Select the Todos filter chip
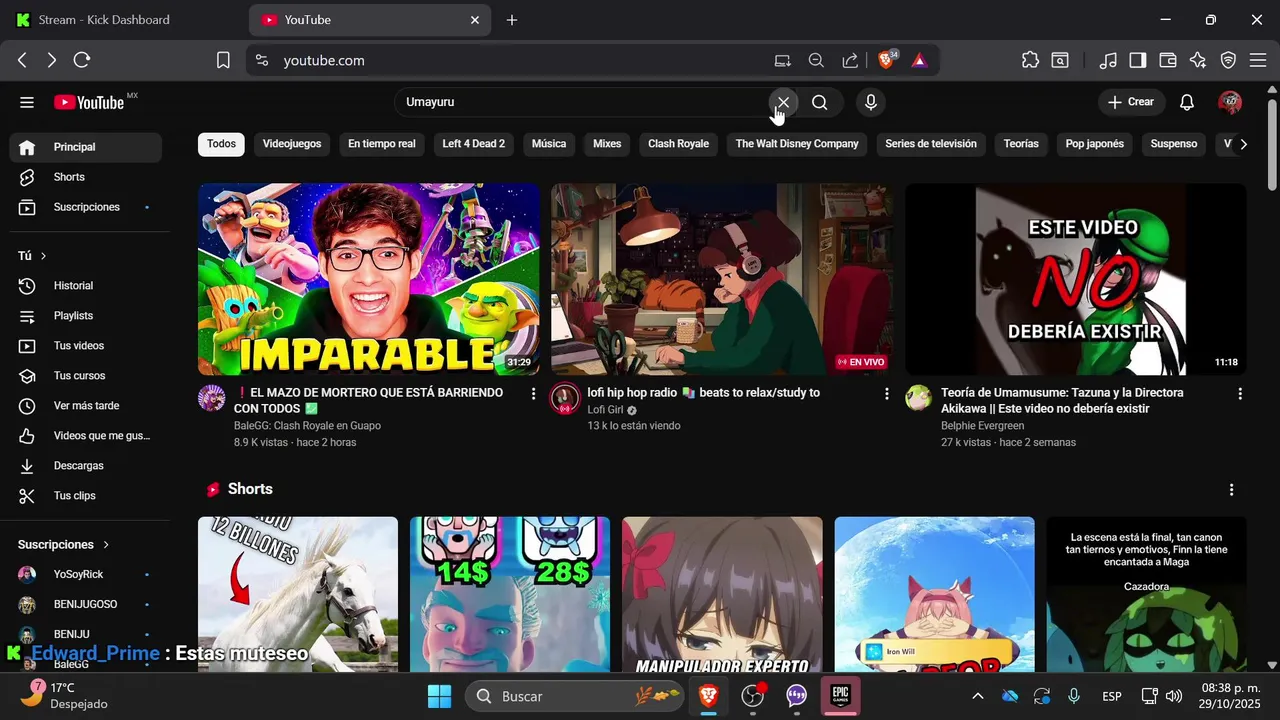 (x=221, y=144)
